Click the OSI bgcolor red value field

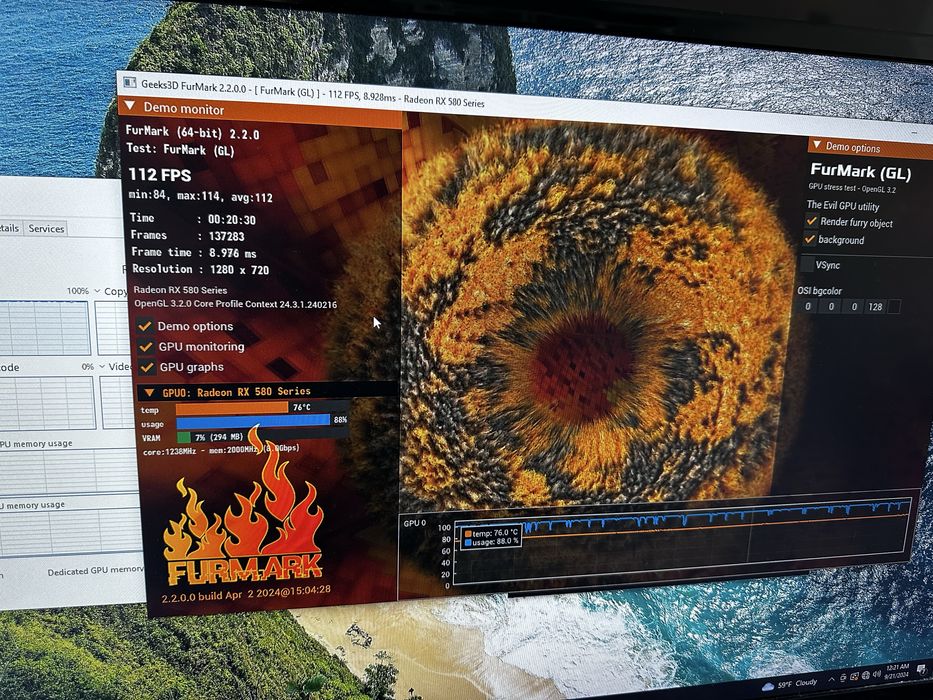tap(807, 306)
